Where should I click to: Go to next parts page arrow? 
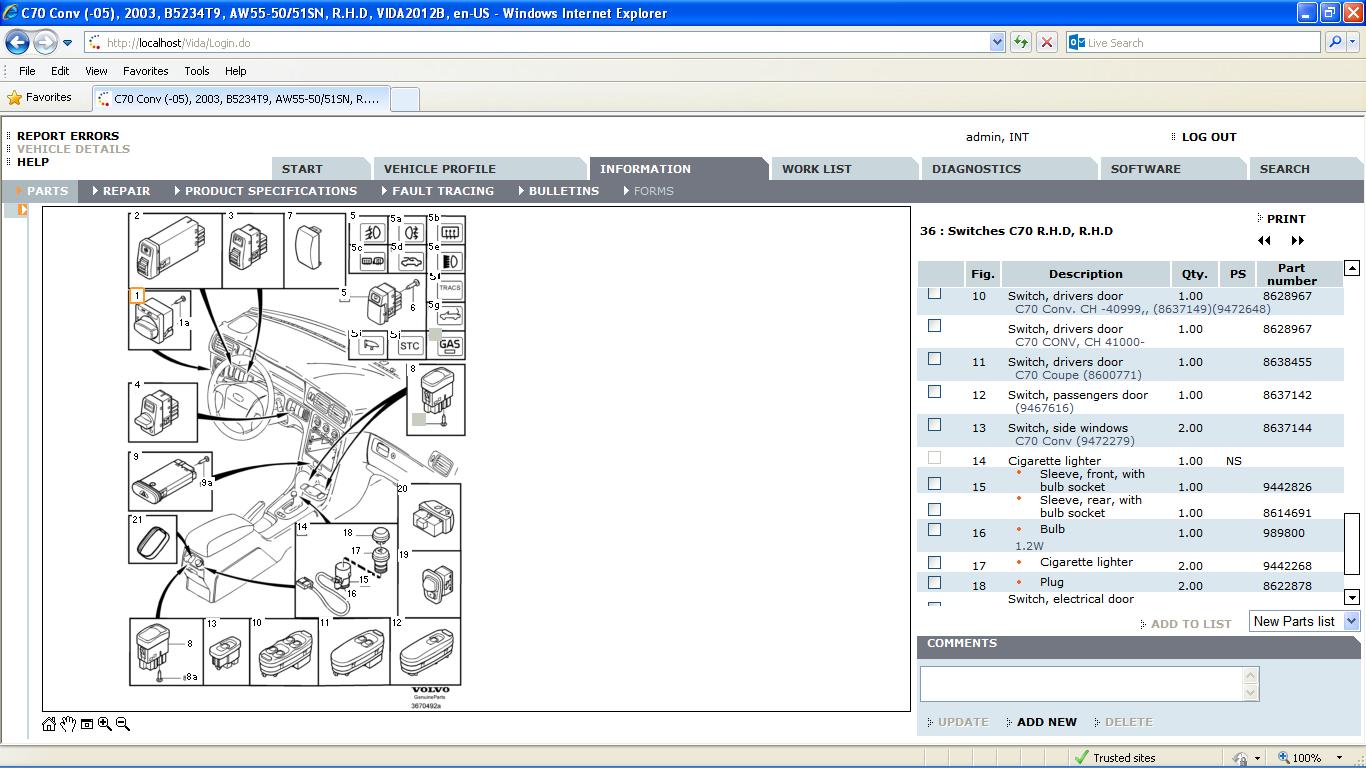1298,241
